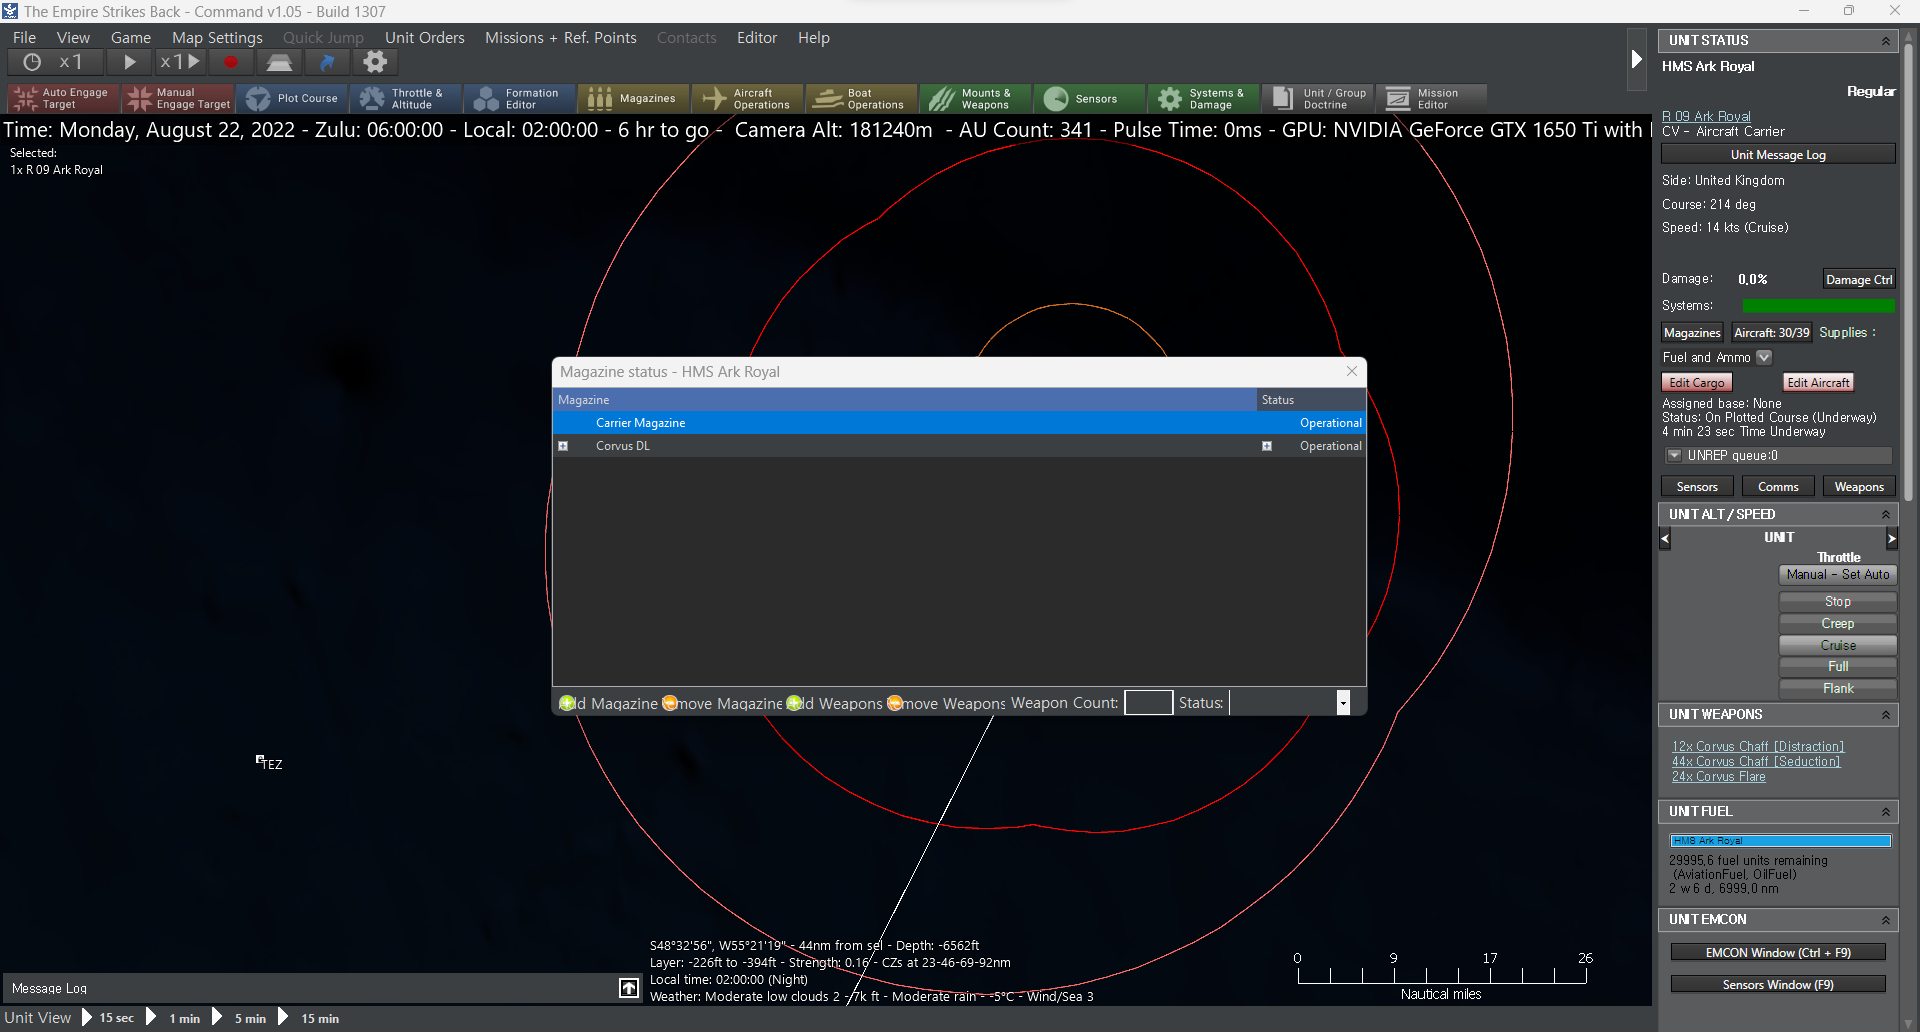Open the EMCON Window button
The image size is (1920, 1032).
(1778, 953)
